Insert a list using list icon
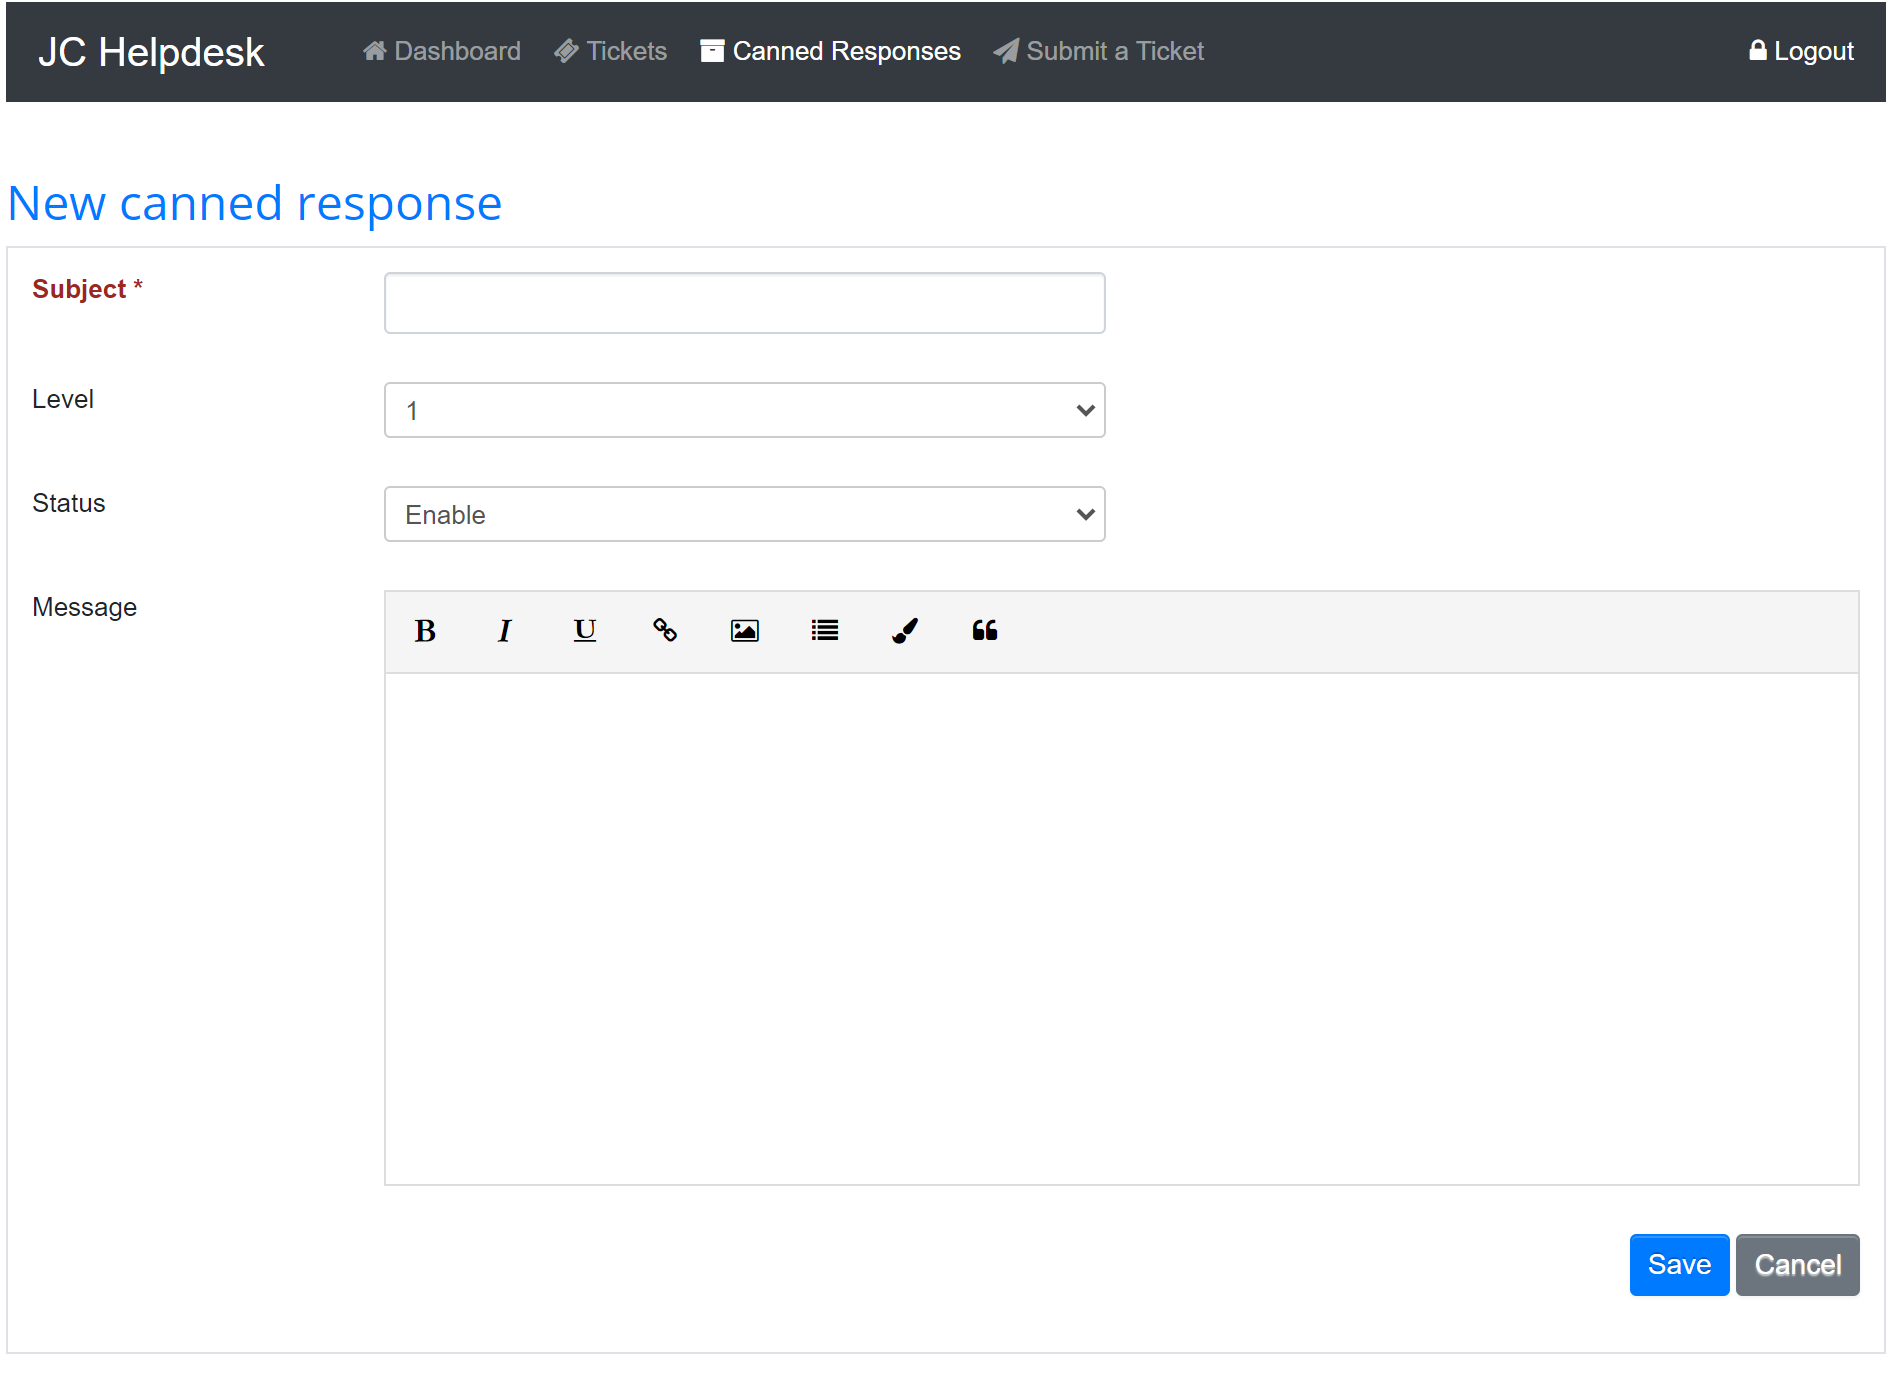The image size is (1894, 1375). coord(825,631)
